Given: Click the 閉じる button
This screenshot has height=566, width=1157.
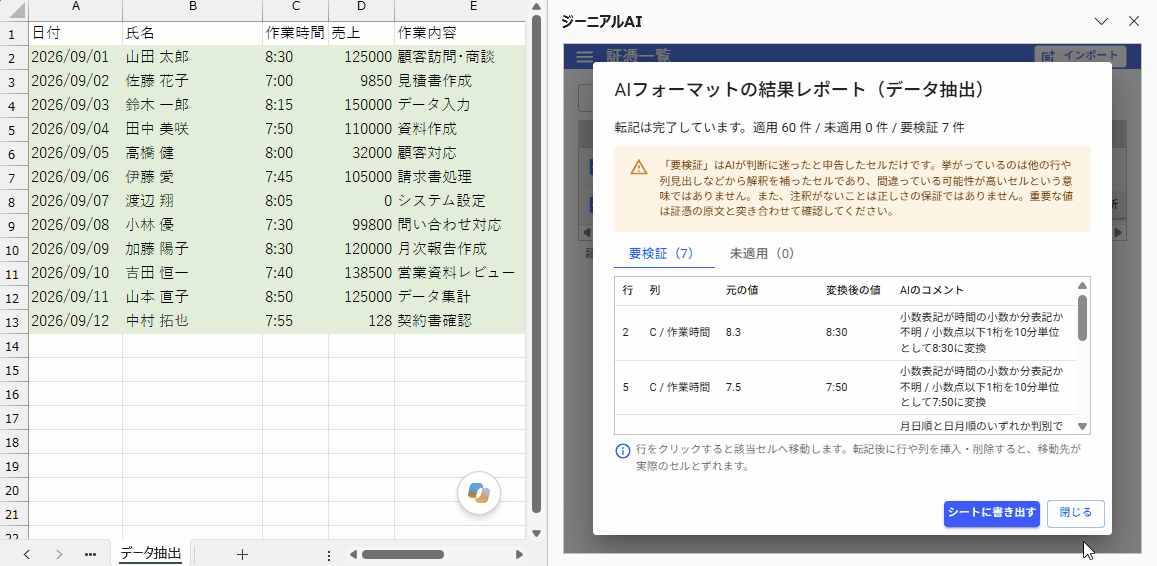Looking at the screenshot, I should [x=1075, y=514].
